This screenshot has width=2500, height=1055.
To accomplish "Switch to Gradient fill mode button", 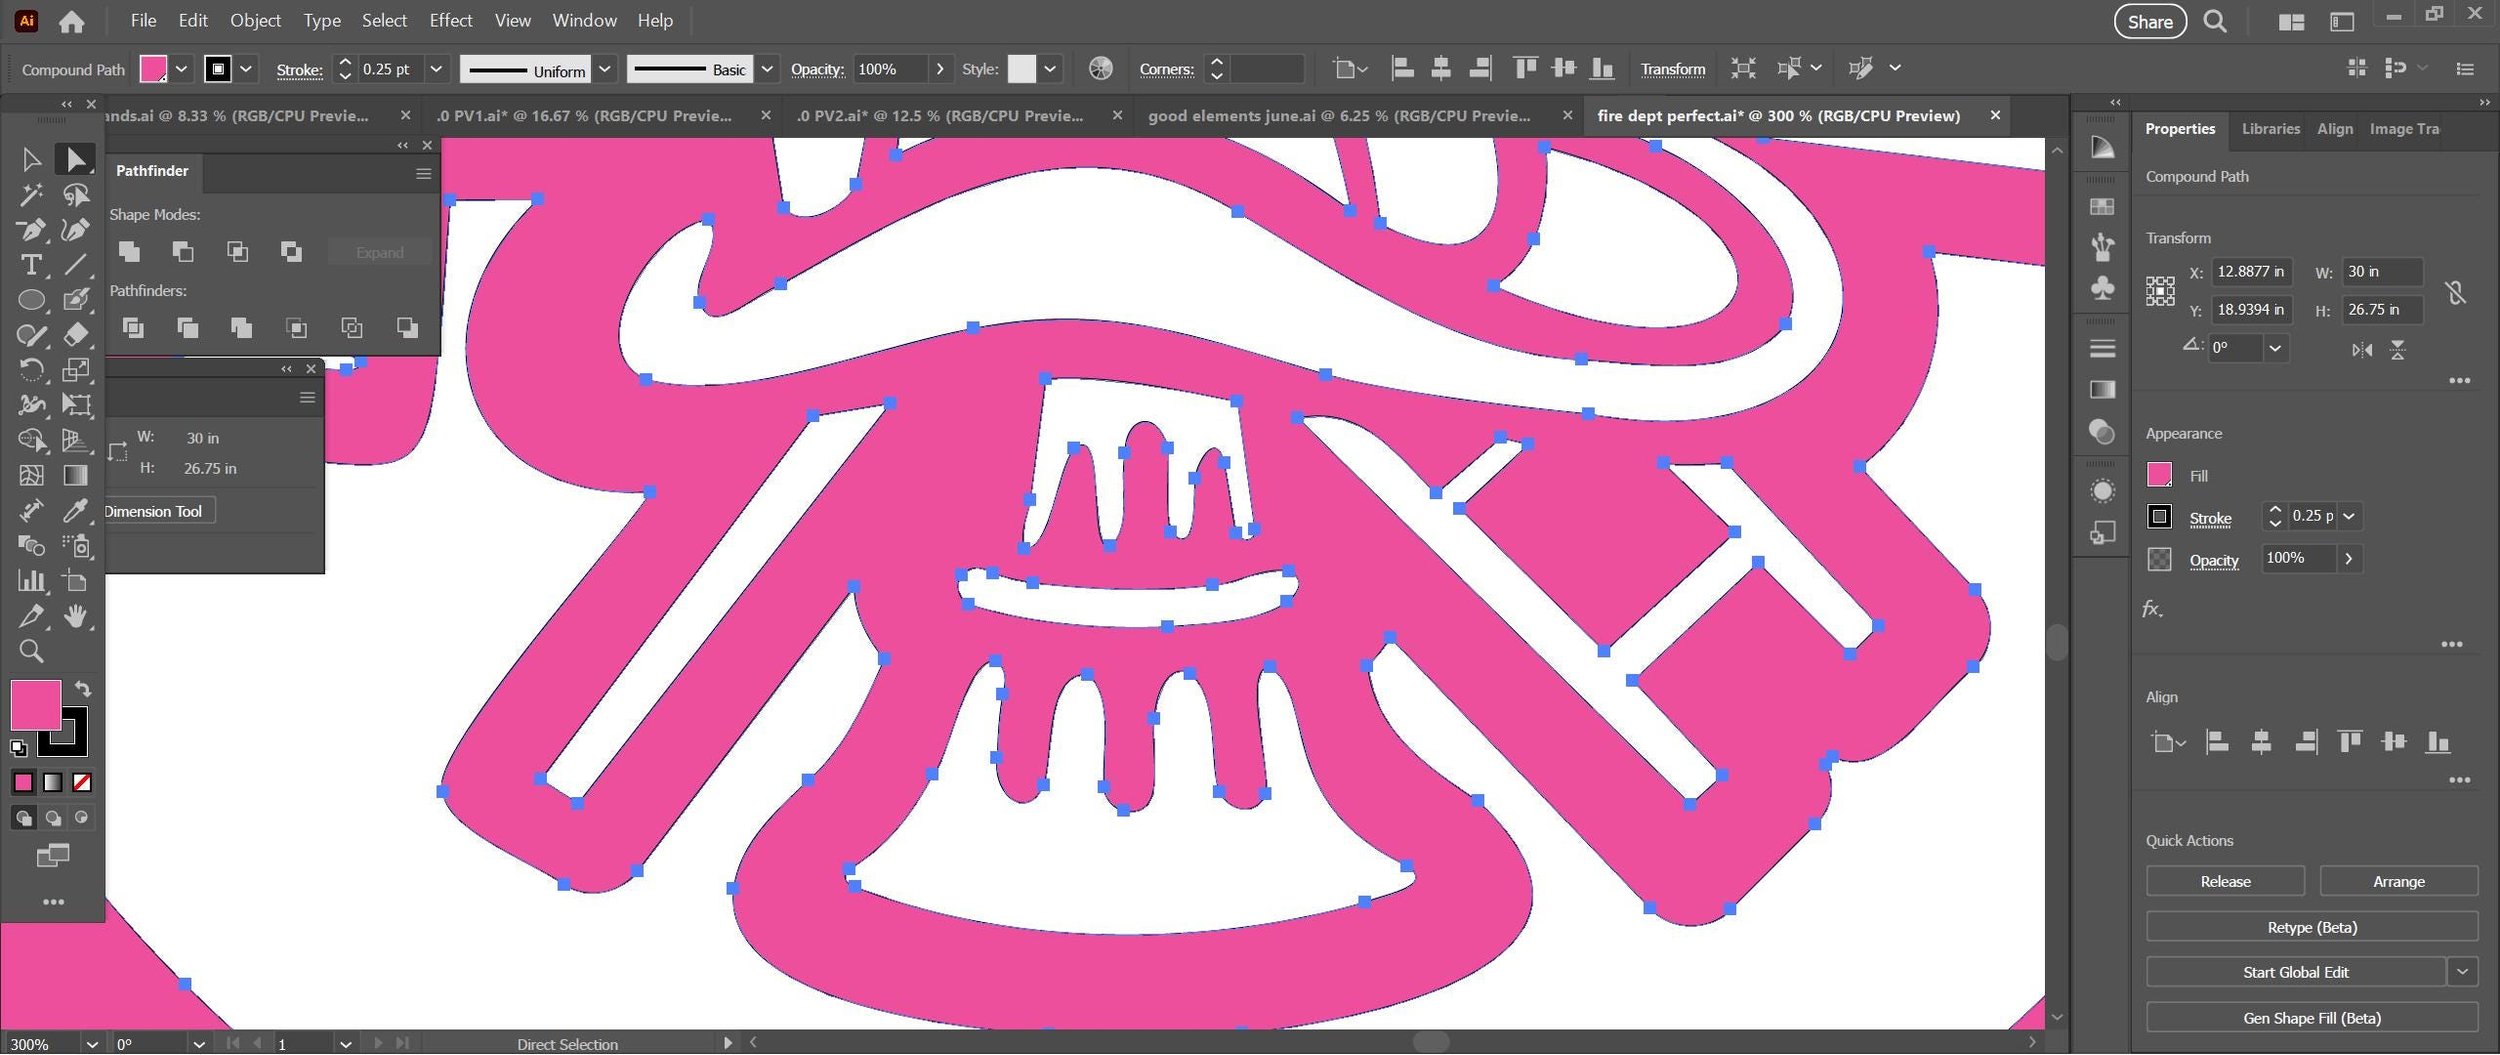I will pyautogui.click(x=52, y=783).
